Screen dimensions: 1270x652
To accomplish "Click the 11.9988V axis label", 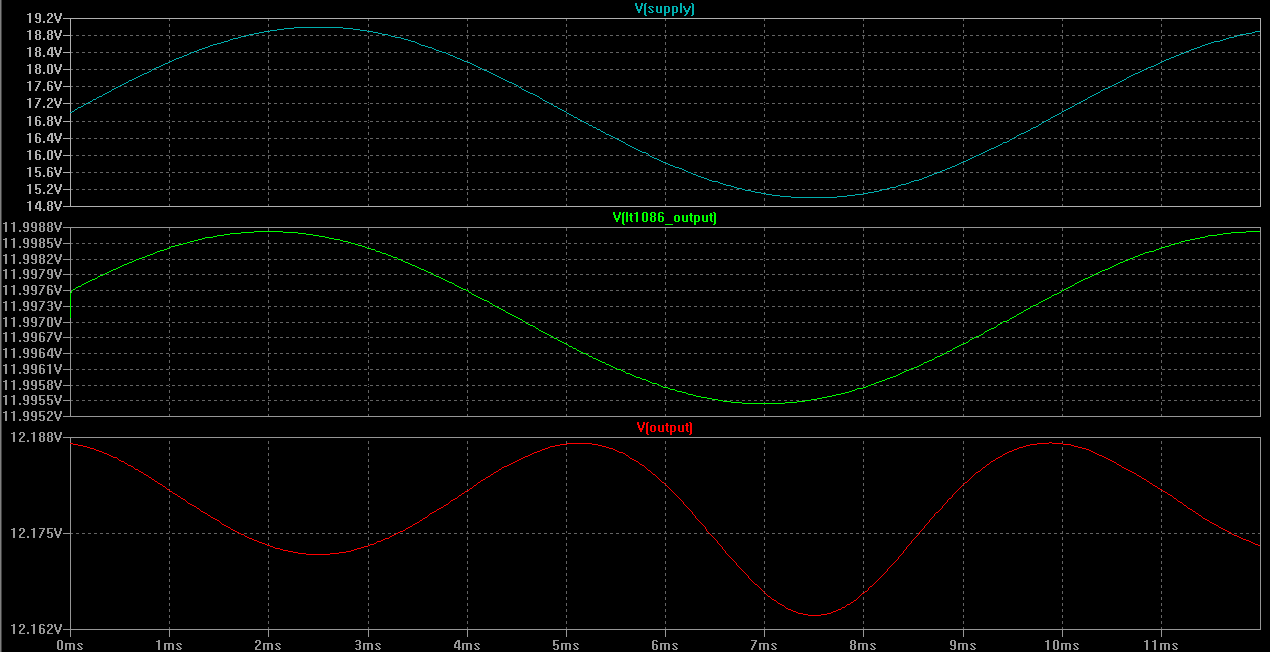I will [35, 227].
